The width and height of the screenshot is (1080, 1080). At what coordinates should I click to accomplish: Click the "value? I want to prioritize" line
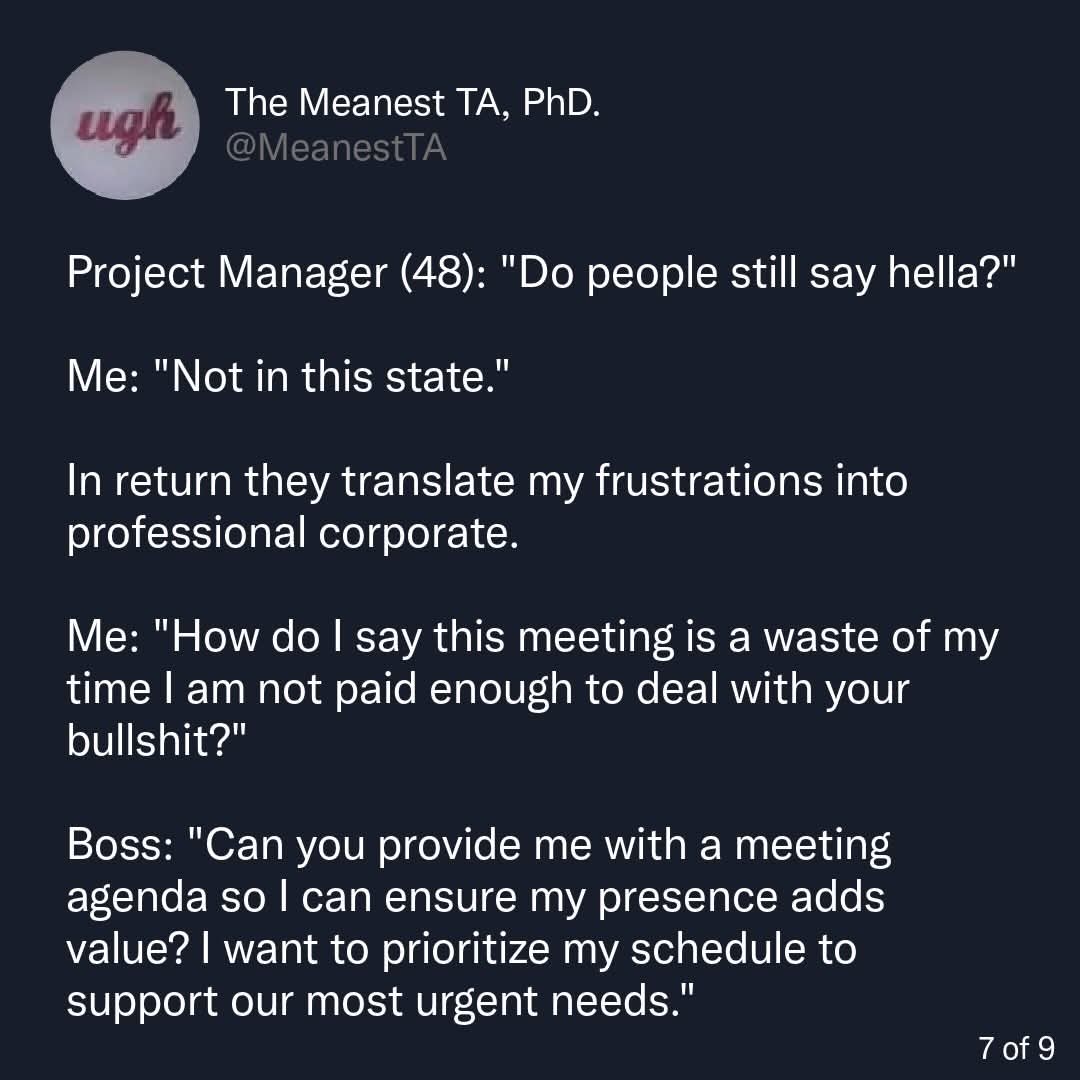pos(461,949)
